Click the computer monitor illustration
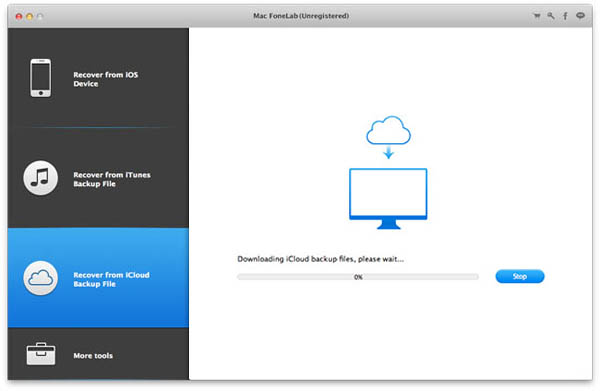This screenshot has height=391, width=600. (388, 199)
